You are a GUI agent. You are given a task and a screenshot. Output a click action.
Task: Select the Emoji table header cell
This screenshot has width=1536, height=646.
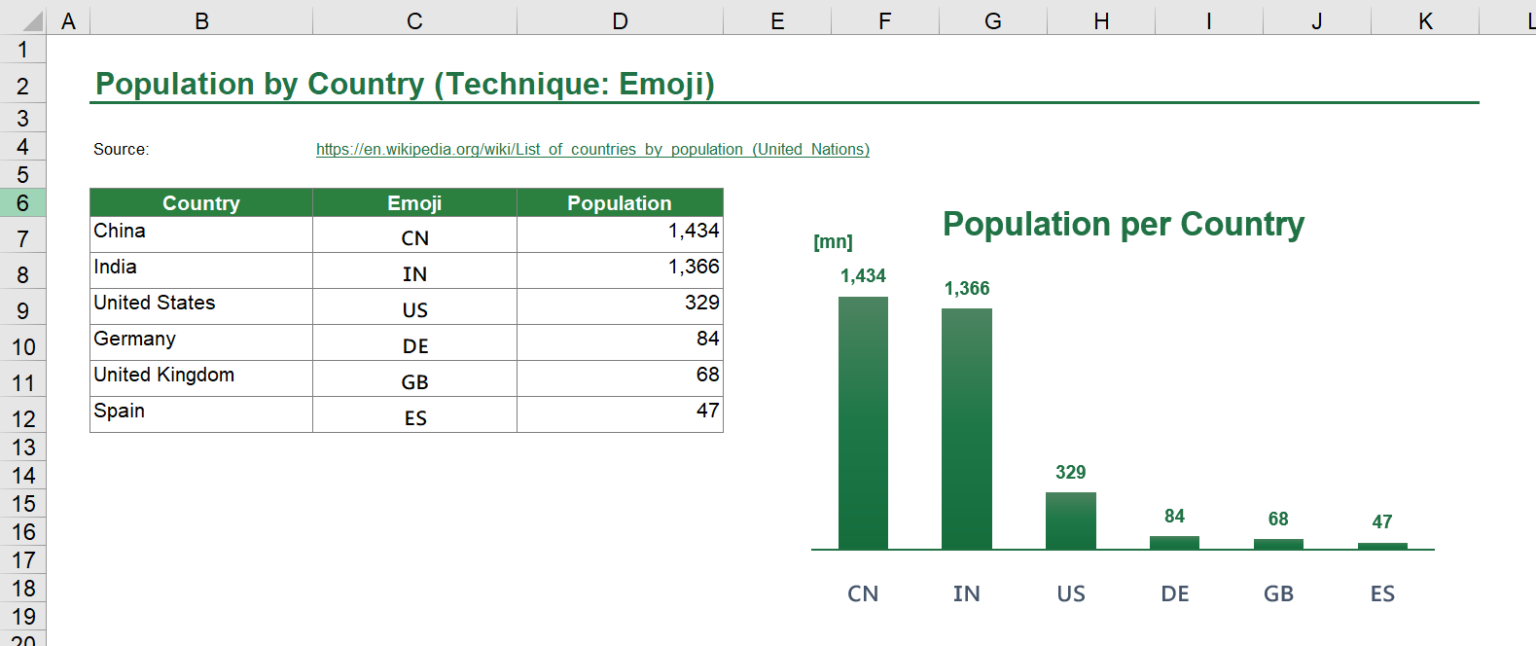point(414,203)
